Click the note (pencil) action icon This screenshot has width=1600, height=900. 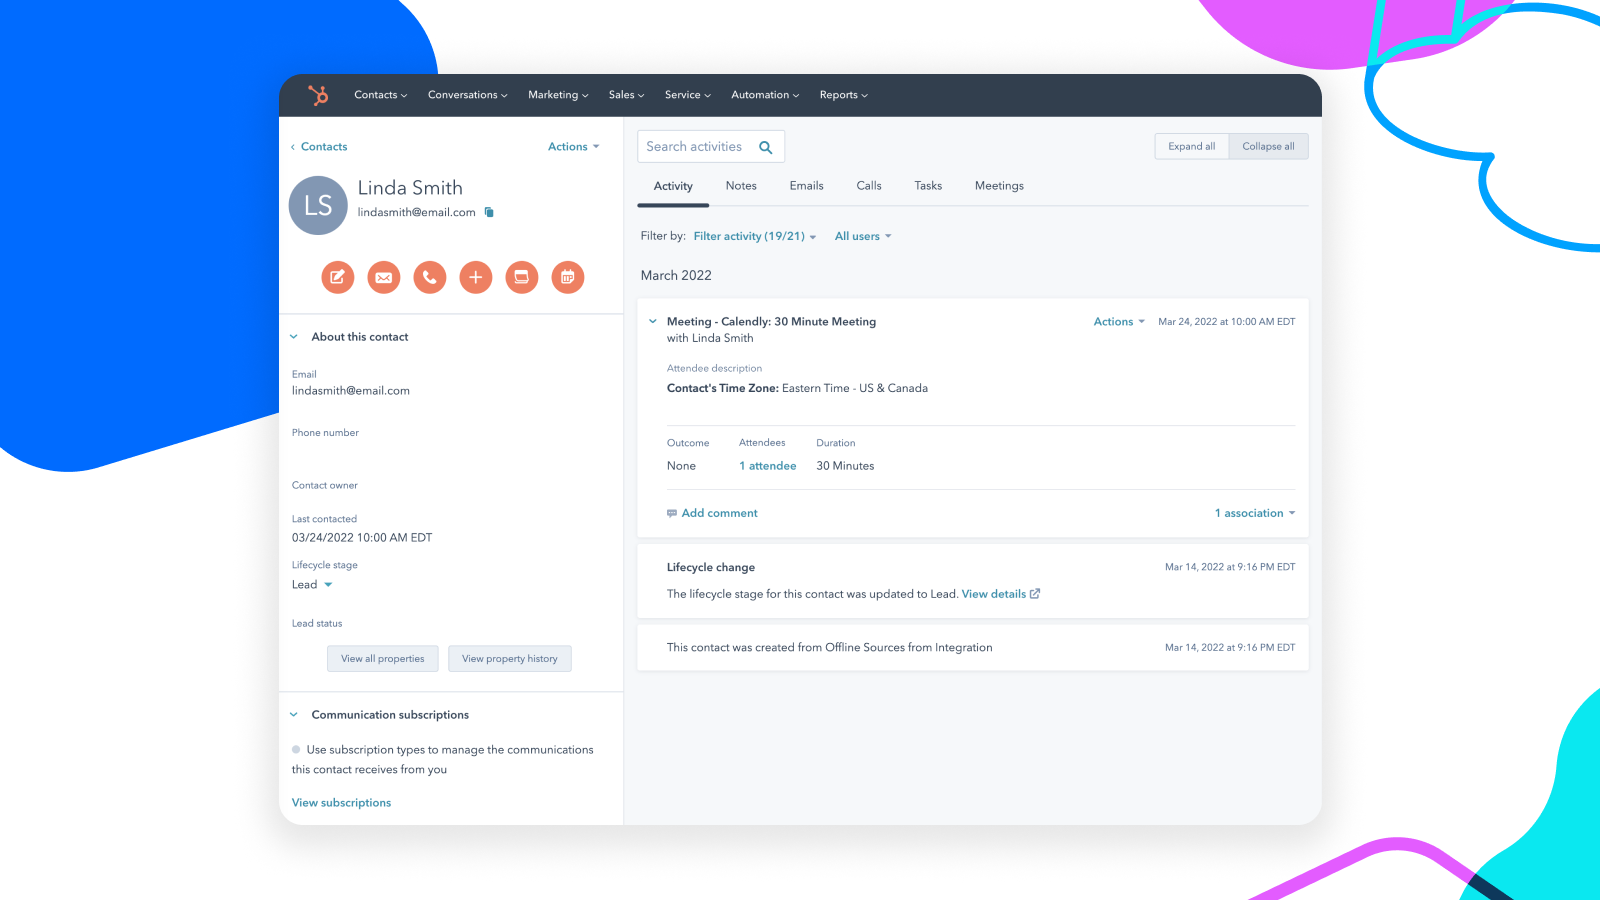338,277
